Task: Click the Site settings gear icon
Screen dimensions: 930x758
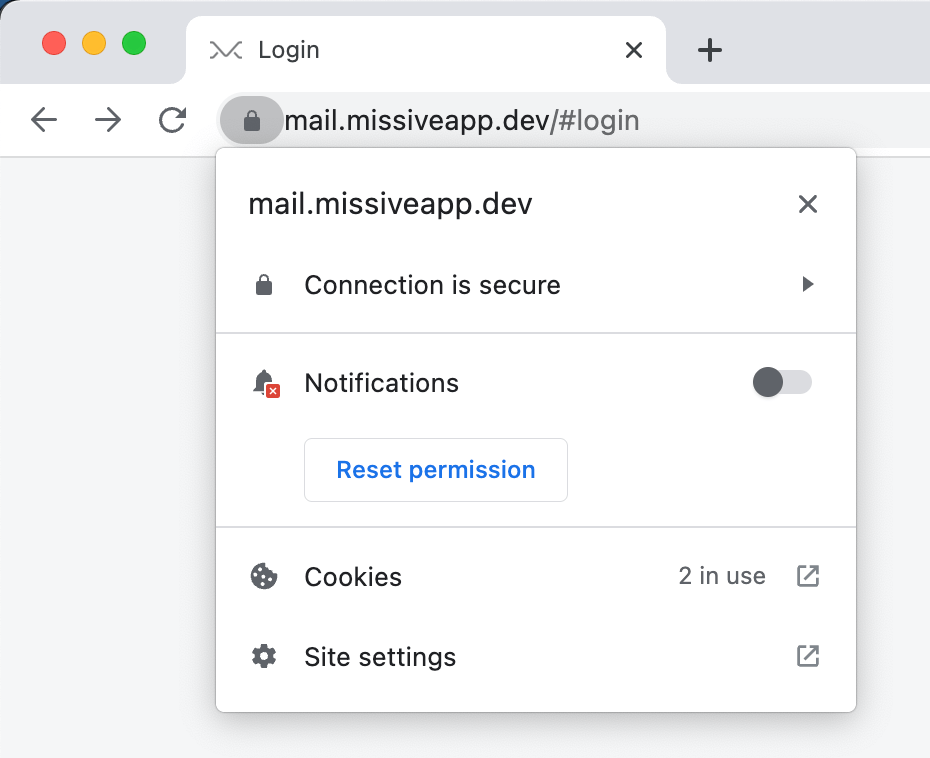Action: (264, 657)
